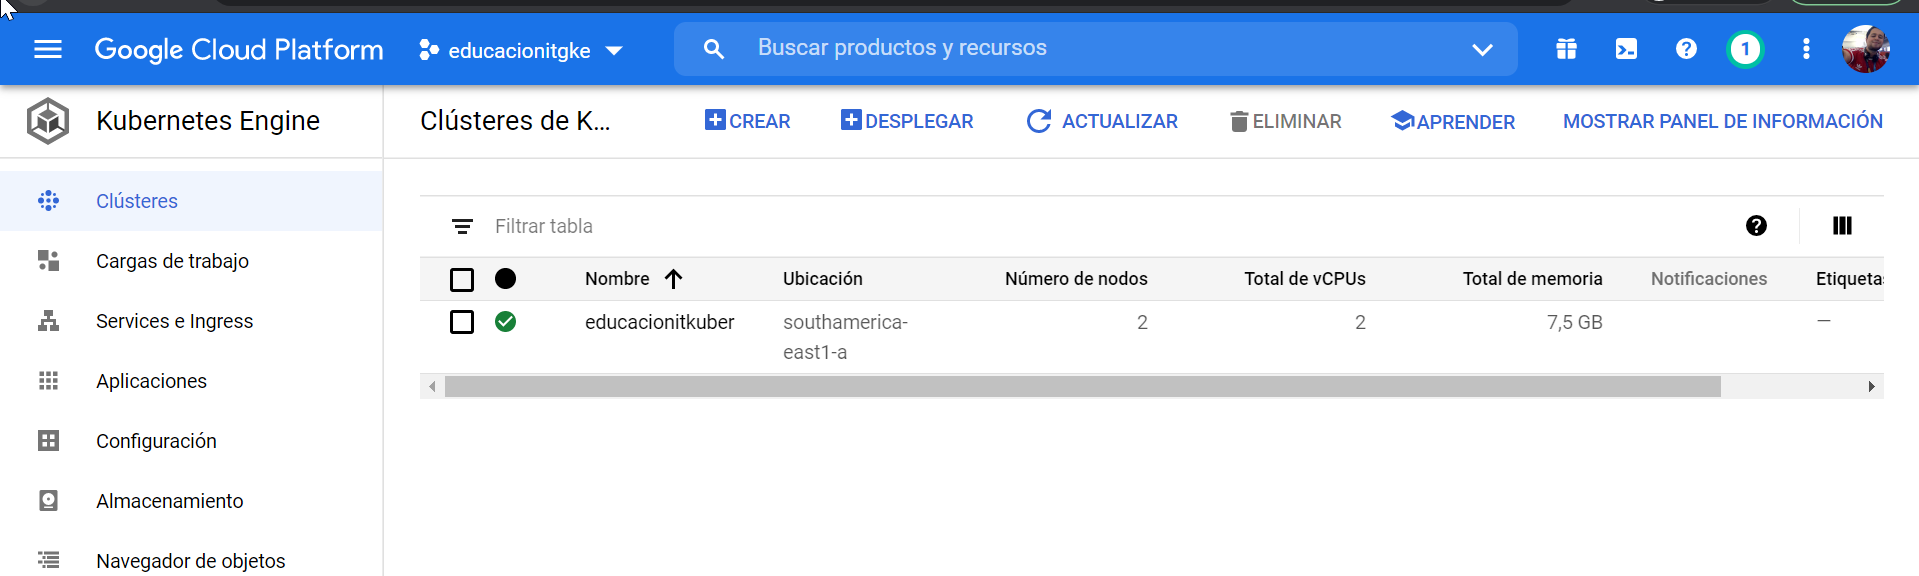The image size is (1919, 576).
Task: Focus the Filtrar tabla input
Action: click(x=1100, y=226)
